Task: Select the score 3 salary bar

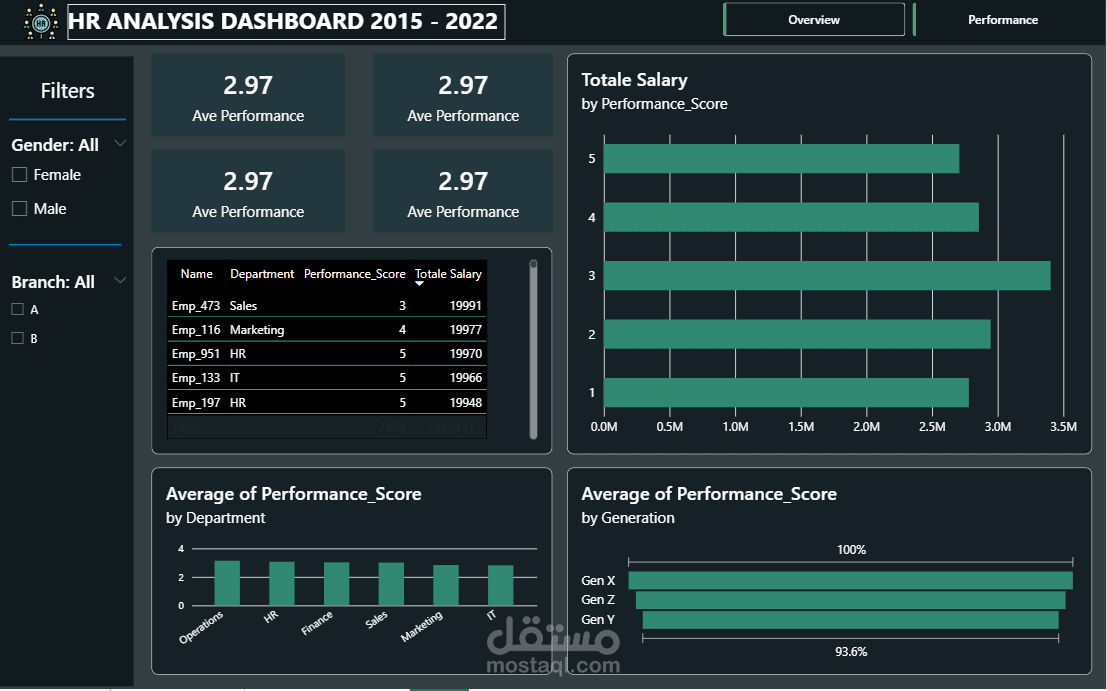Action: 827,275
